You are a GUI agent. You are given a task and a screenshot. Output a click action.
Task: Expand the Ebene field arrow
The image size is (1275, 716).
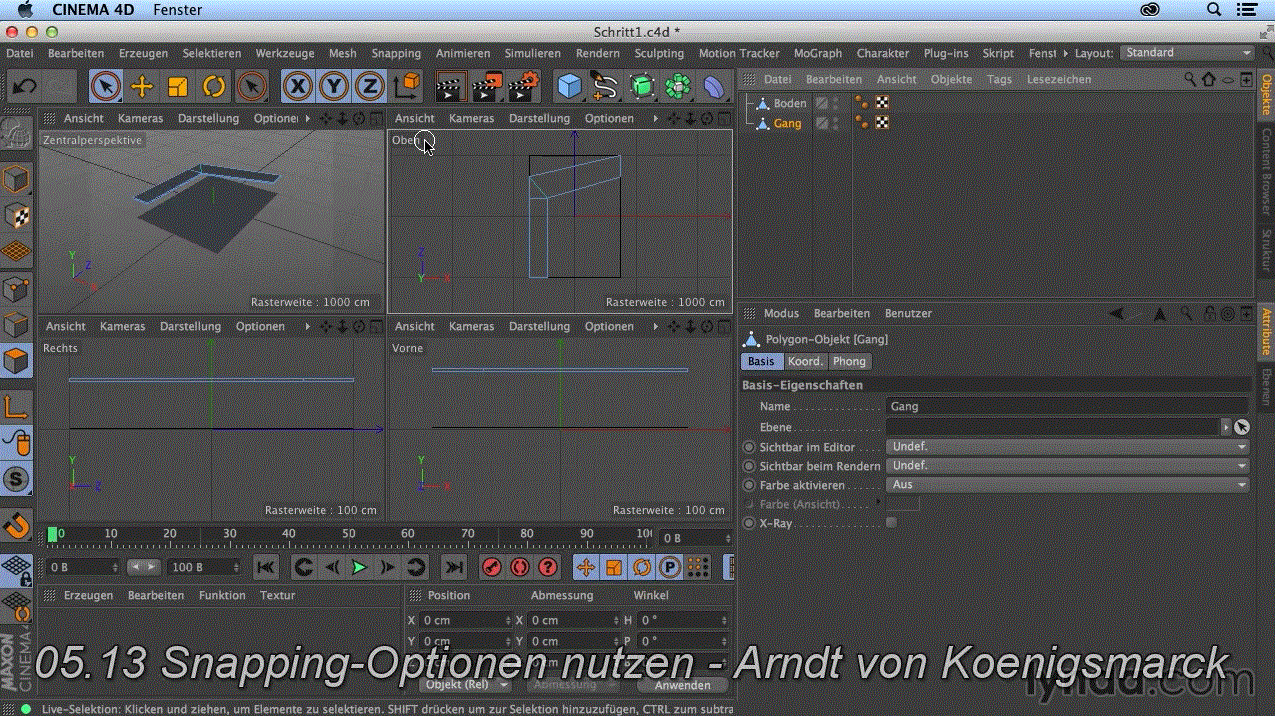point(1226,426)
